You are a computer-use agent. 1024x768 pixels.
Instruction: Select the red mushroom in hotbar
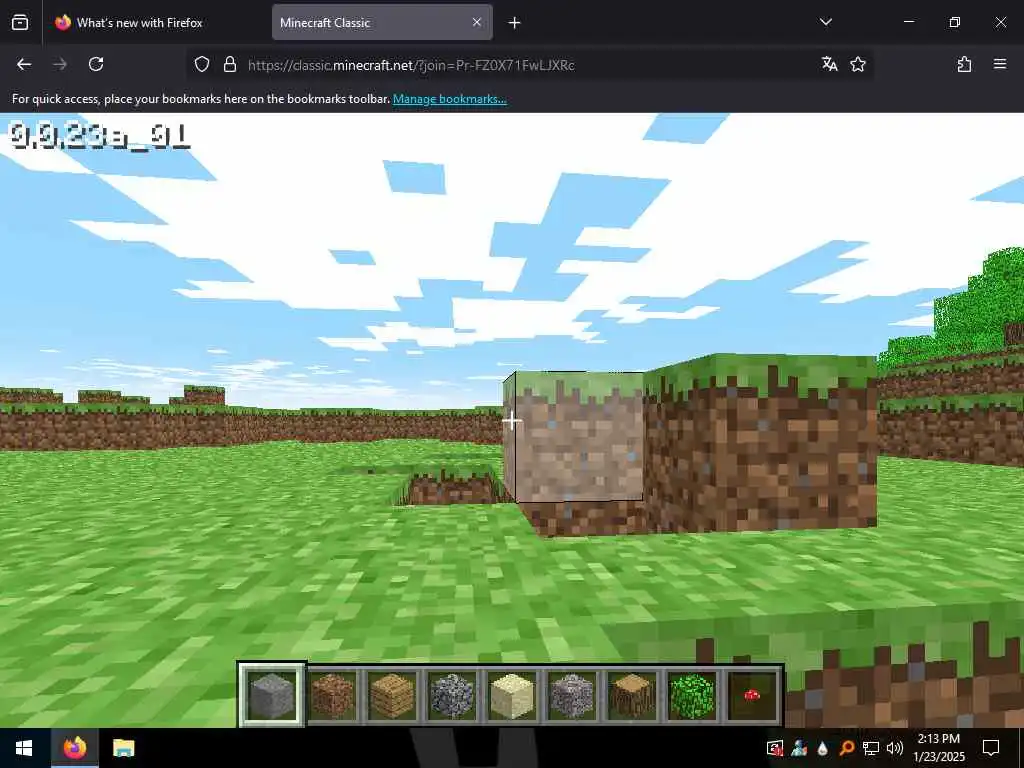752,696
